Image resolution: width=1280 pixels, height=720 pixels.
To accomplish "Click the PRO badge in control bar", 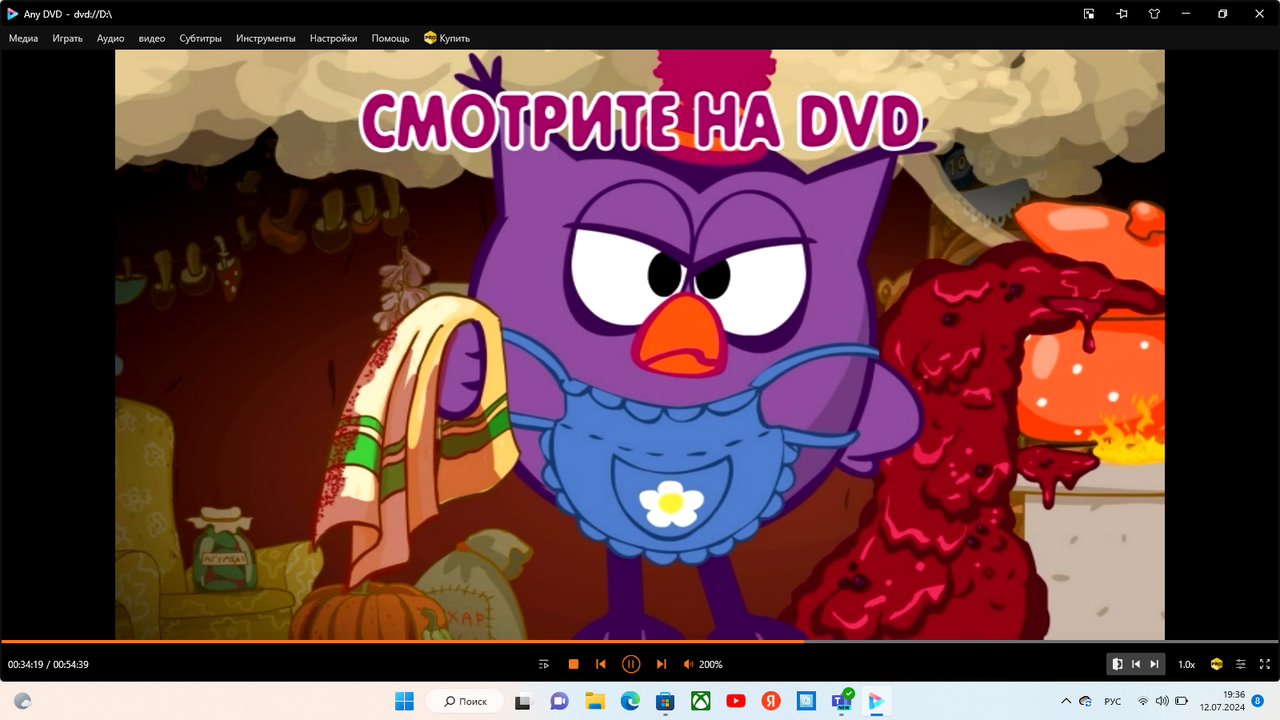I will pyautogui.click(x=1217, y=664).
